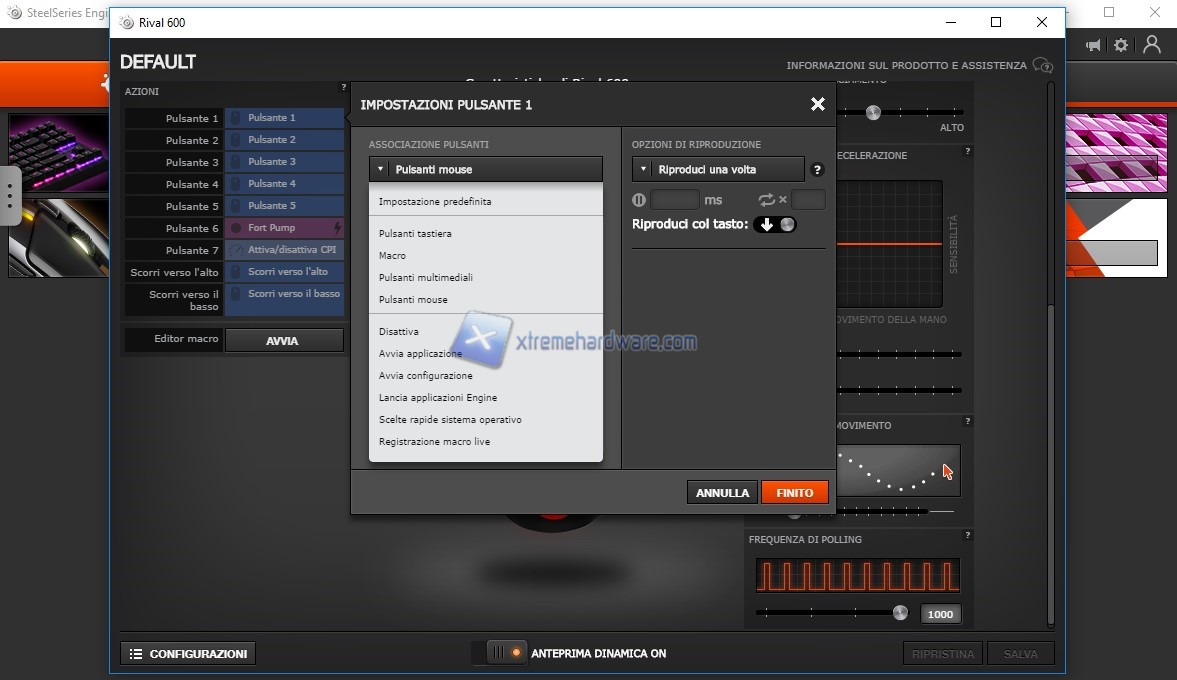Click the product info and support icon

click(1042, 66)
